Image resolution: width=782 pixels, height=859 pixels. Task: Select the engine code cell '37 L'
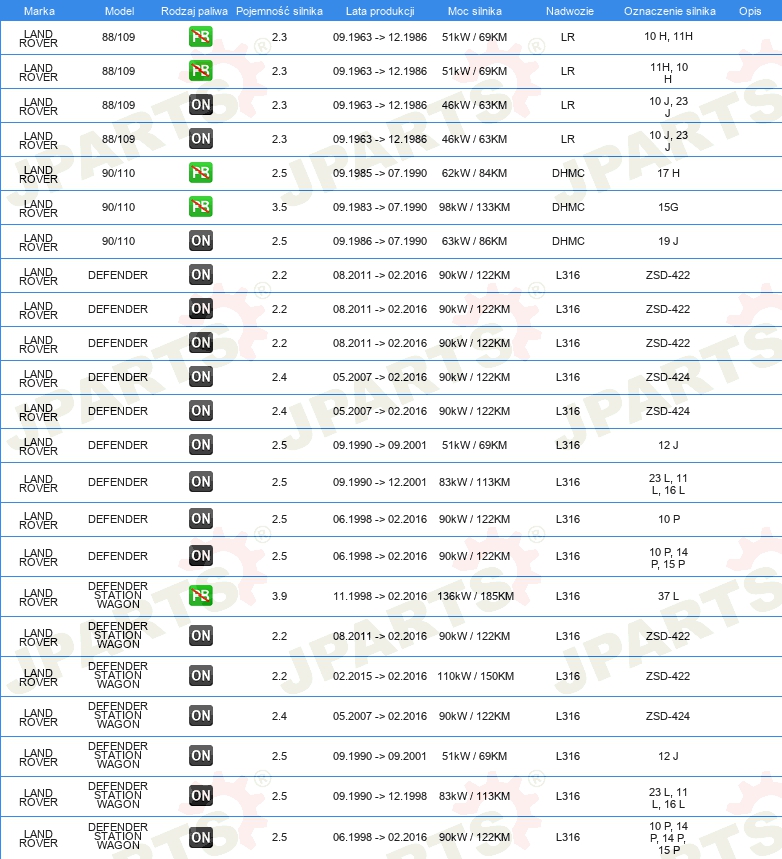(668, 596)
